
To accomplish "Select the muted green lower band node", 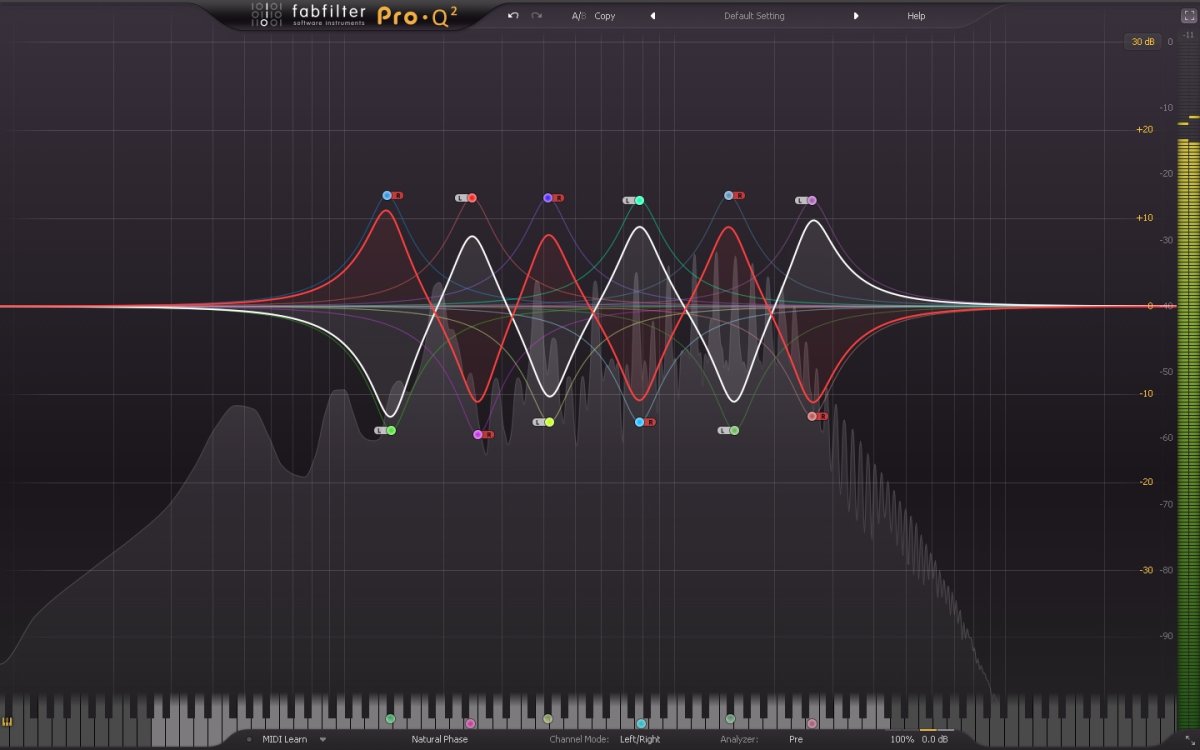I will (734, 430).
